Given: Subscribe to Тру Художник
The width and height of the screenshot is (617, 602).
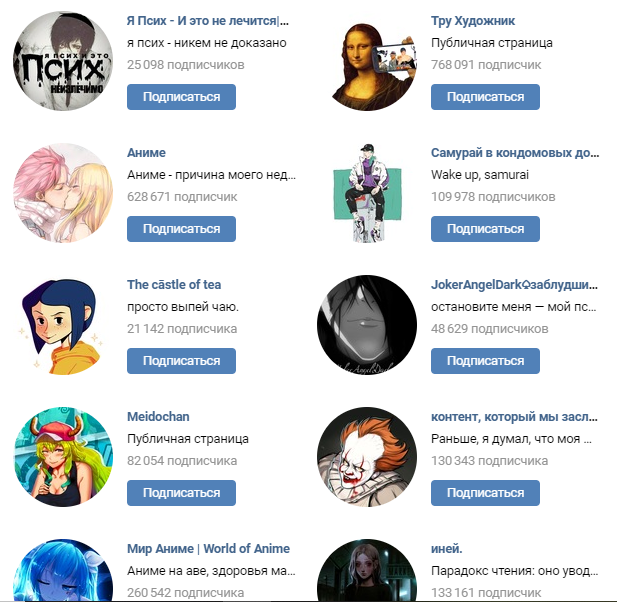Looking at the screenshot, I should (485, 97).
